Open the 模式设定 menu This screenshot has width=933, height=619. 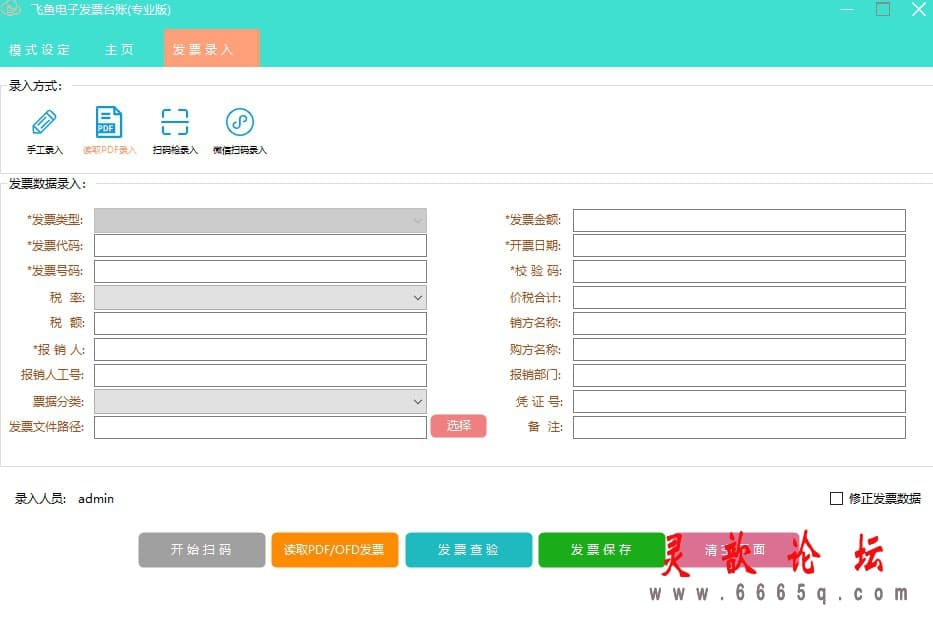click(x=40, y=49)
